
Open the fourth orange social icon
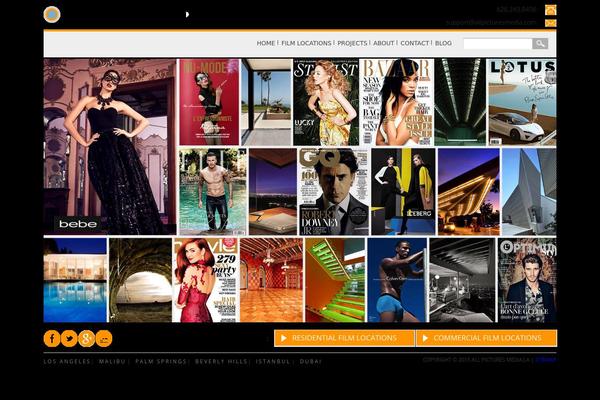[104, 338]
